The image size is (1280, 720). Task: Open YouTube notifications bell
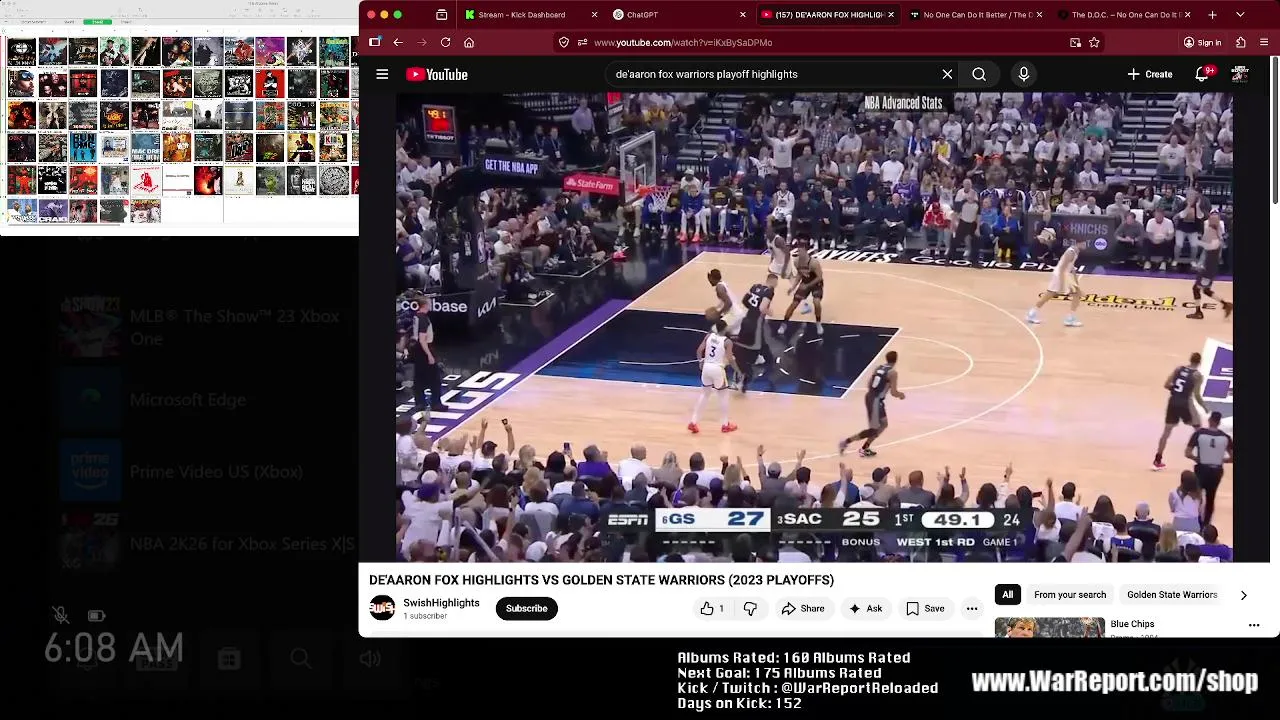click(1203, 74)
